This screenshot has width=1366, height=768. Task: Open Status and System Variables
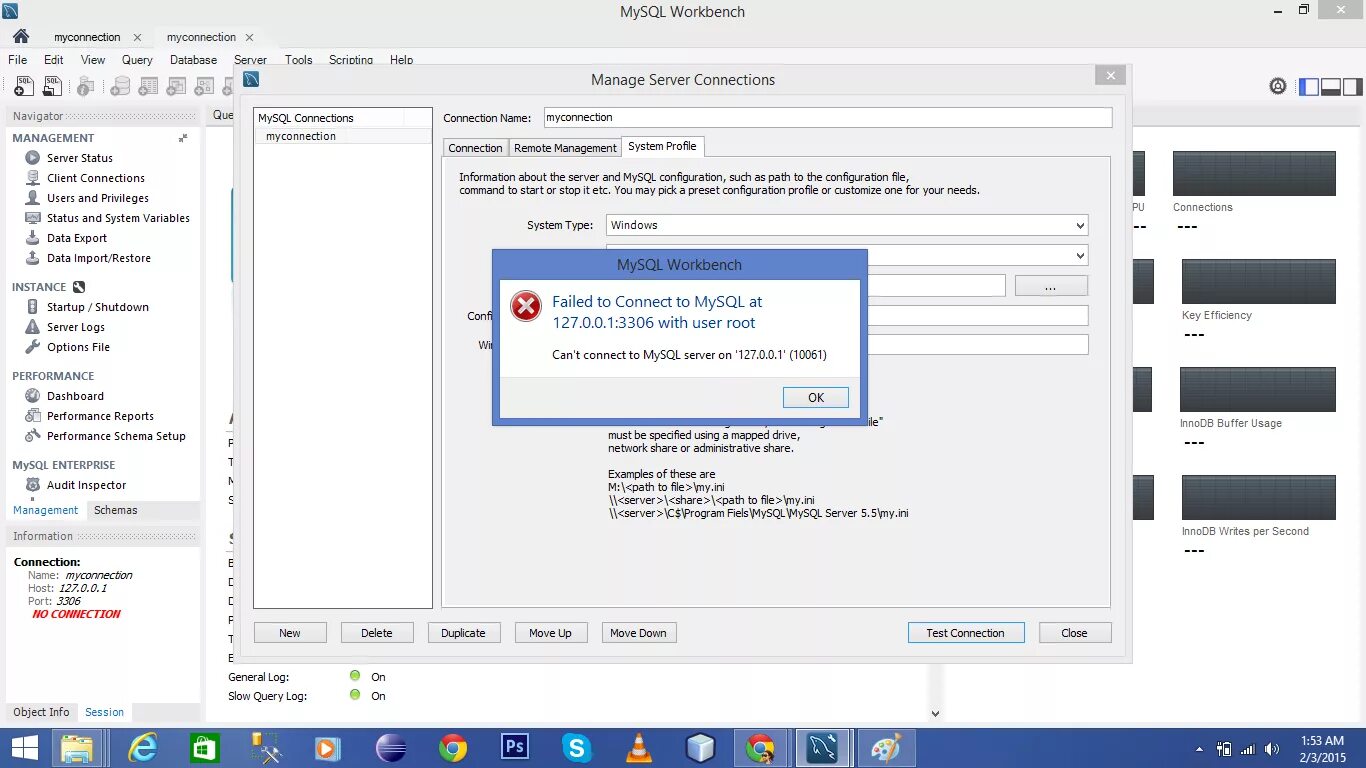tap(117, 218)
